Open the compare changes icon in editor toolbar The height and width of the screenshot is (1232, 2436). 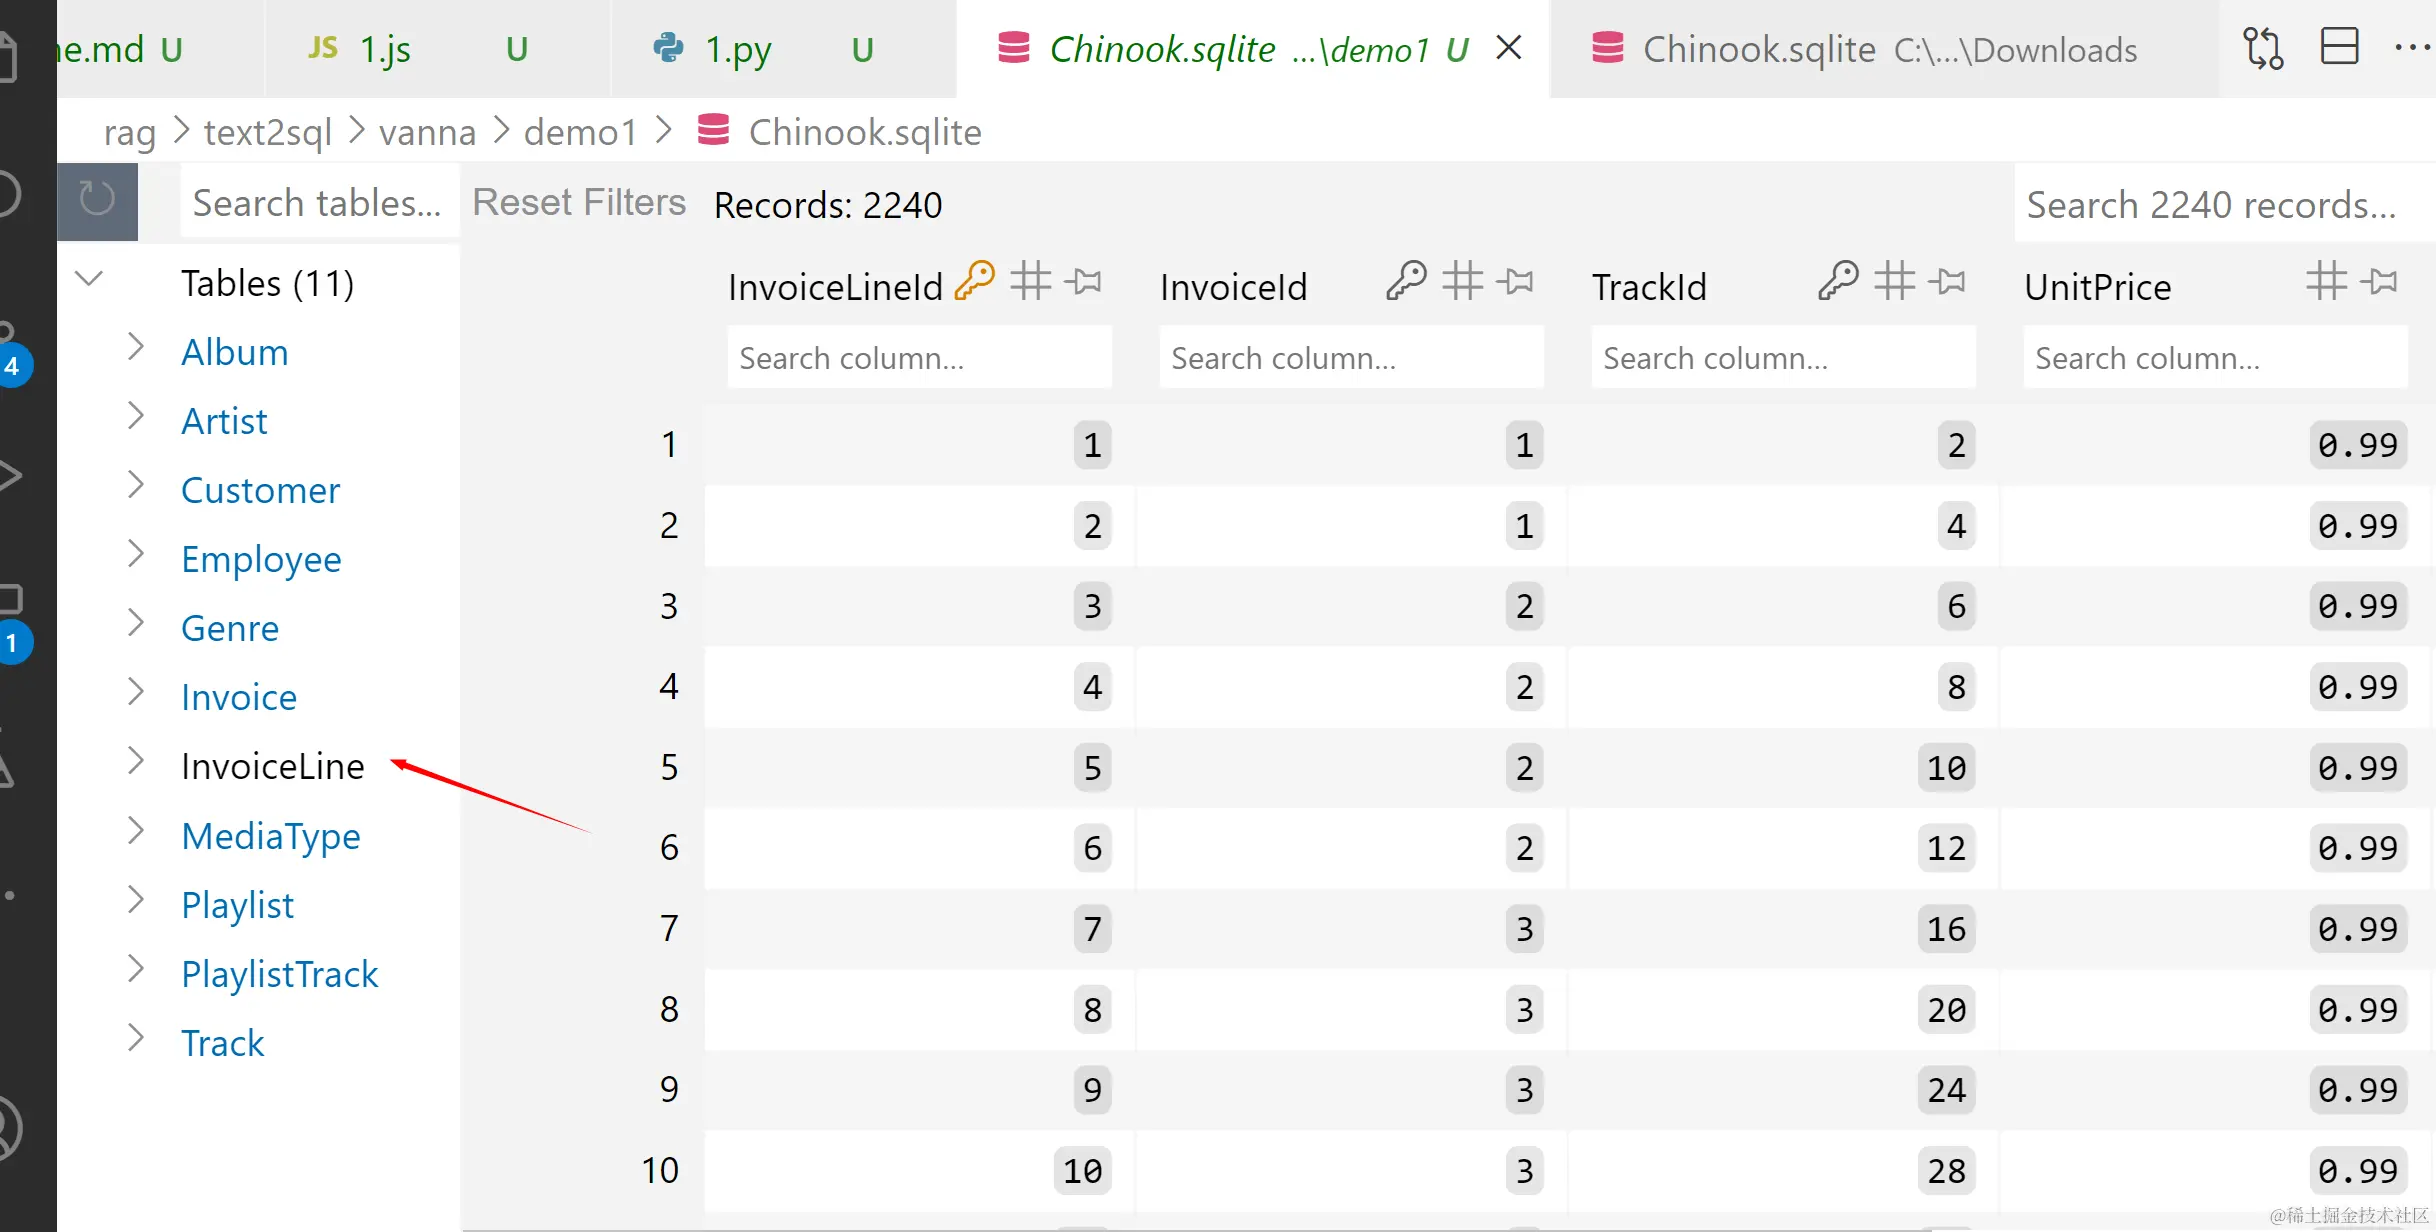click(x=2262, y=47)
